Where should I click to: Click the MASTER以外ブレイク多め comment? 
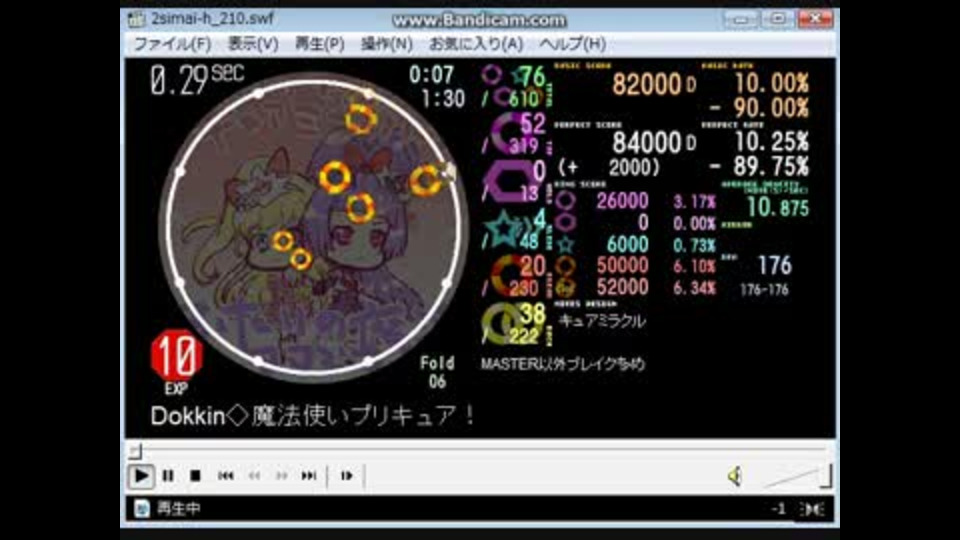[x=563, y=365]
